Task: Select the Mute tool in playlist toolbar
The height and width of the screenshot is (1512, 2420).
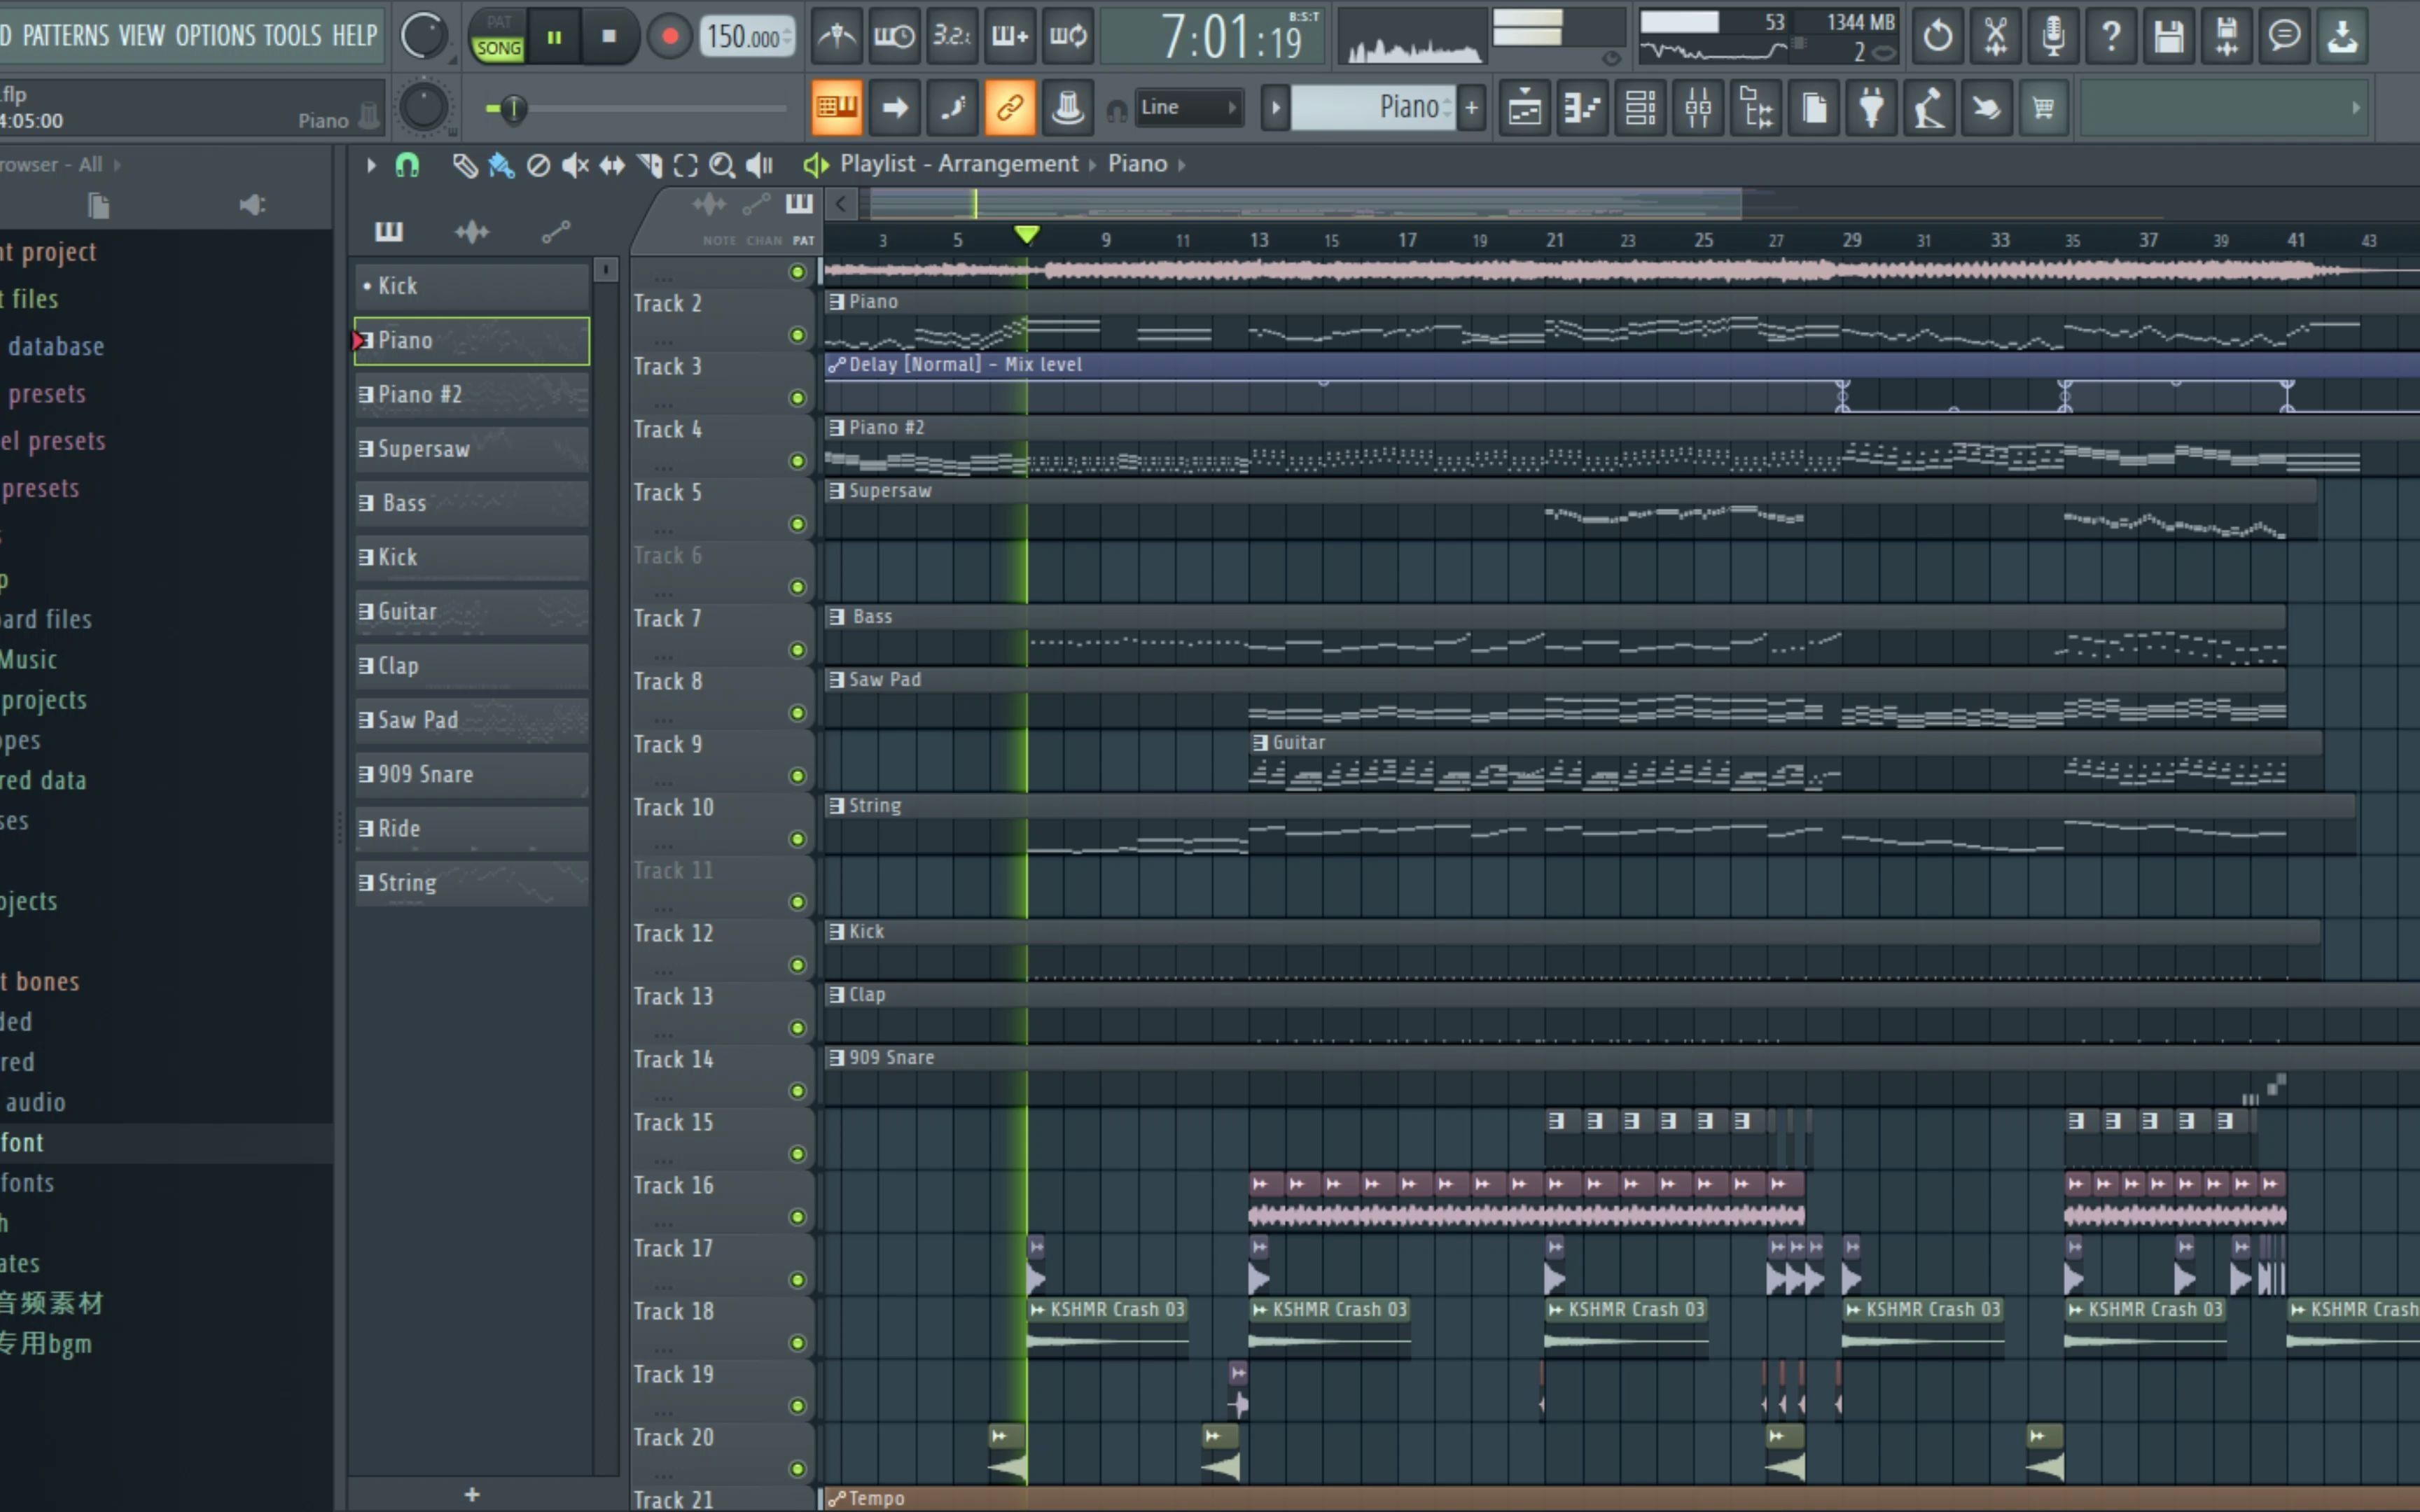Action: point(574,165)
